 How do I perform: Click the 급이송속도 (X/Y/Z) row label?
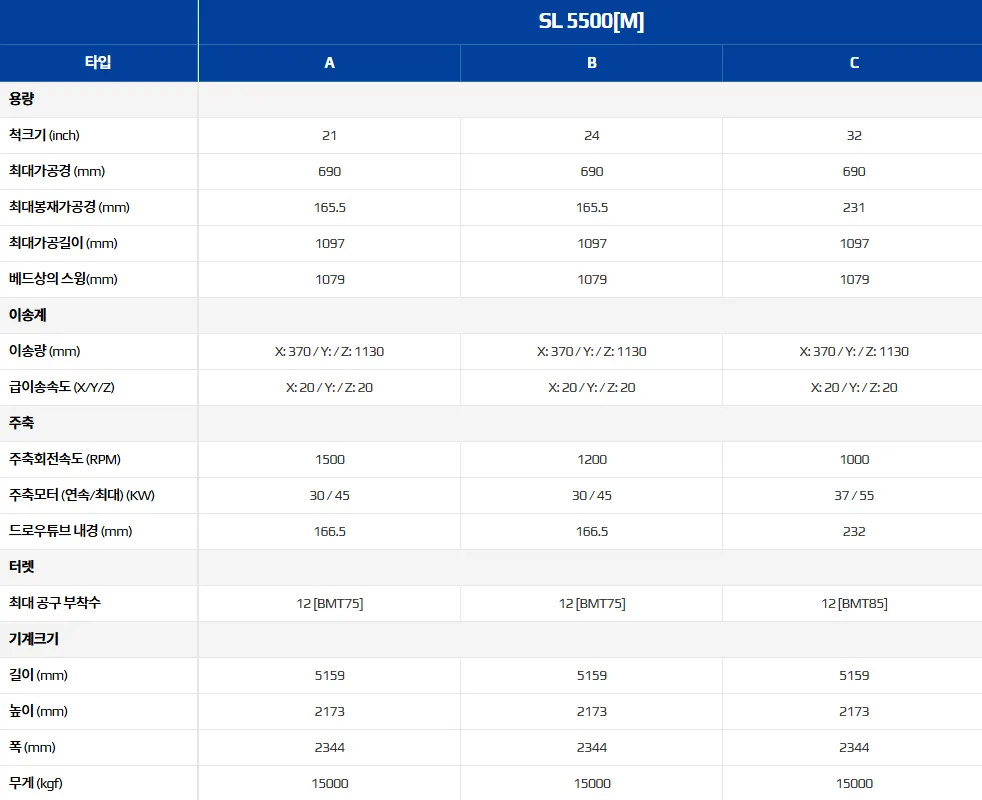61,387
